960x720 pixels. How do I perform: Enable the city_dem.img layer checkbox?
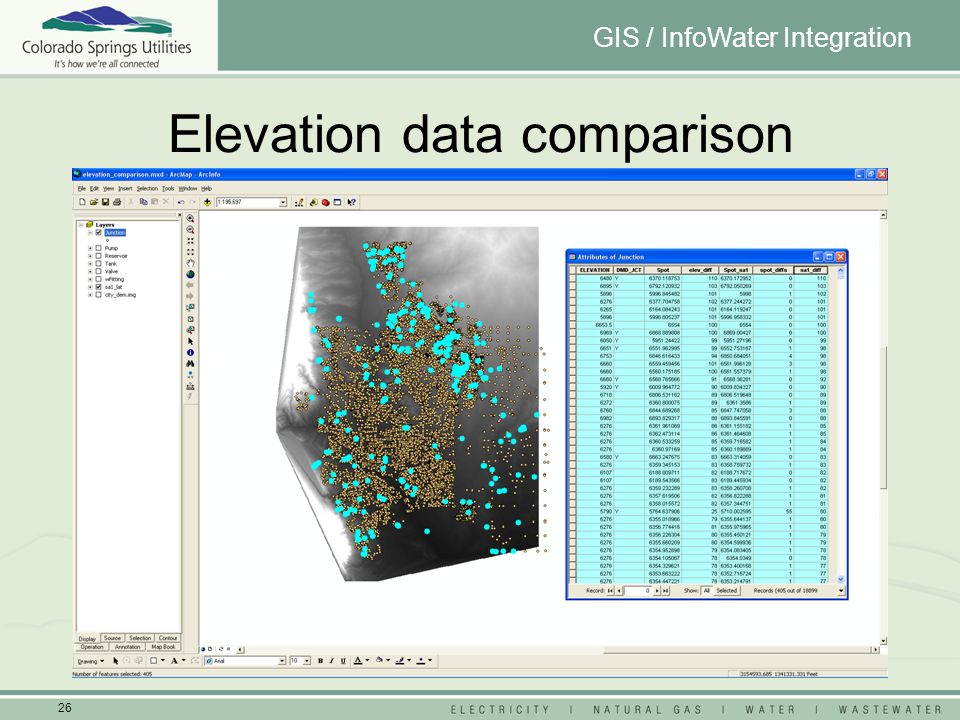(99, 294)
